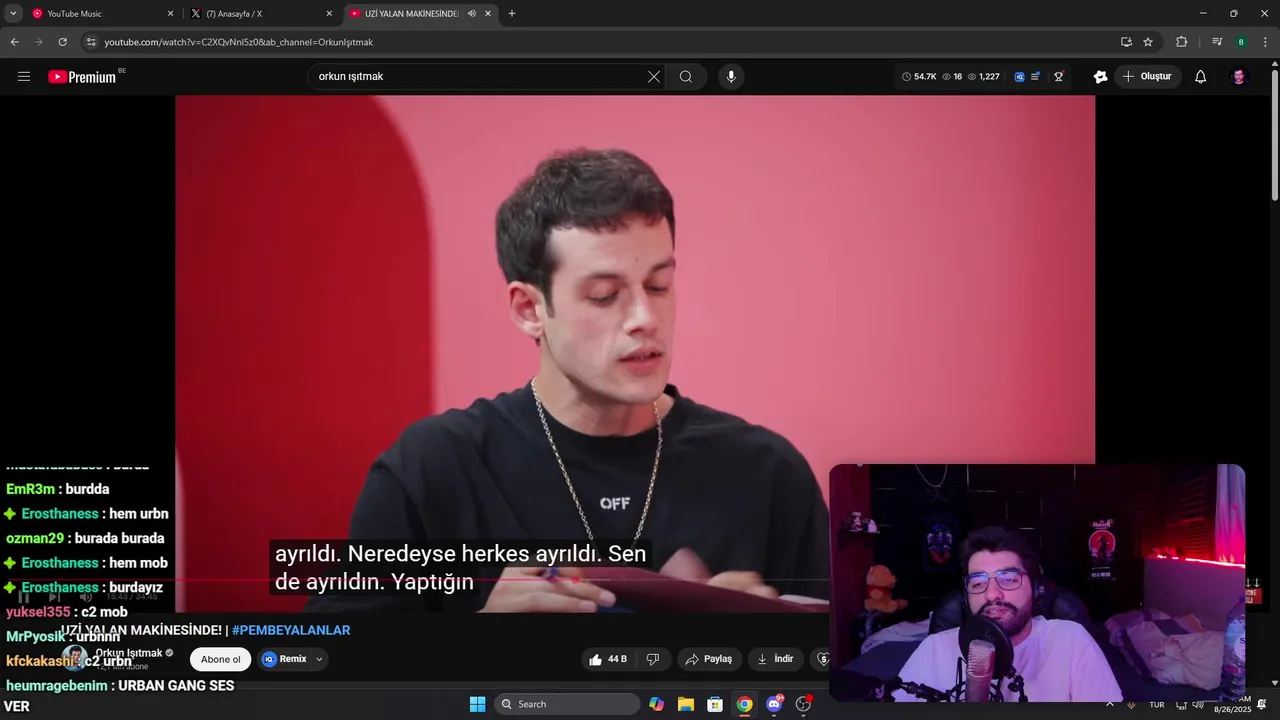Click the #PEMBEYALANLAR hashtag link
This screenshot has height=720, width=1280.
tap(291, 630)
